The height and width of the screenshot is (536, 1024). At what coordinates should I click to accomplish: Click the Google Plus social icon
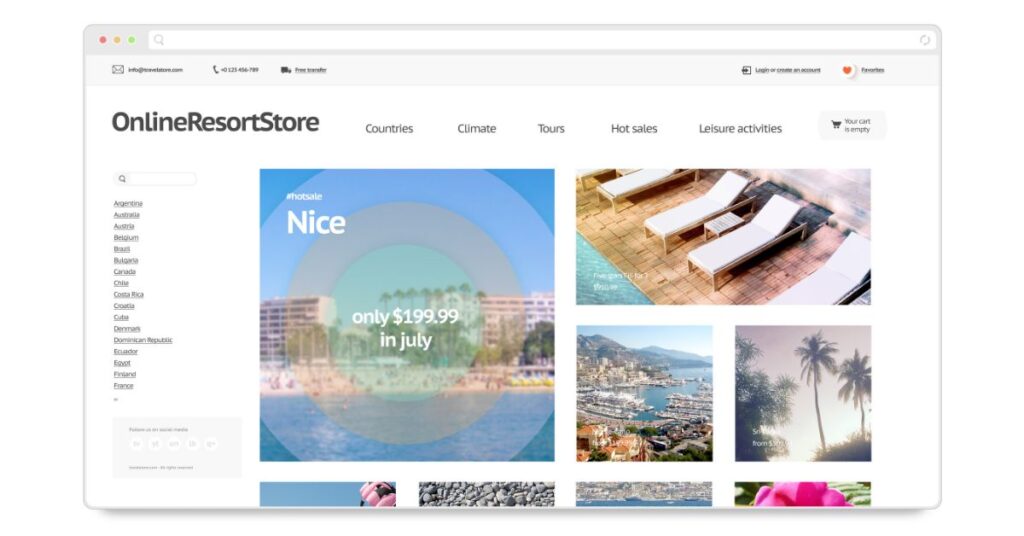coord(210,443)
